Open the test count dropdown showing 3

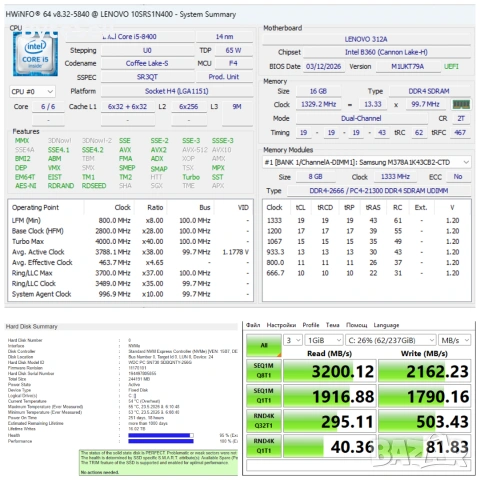point(293,340)
